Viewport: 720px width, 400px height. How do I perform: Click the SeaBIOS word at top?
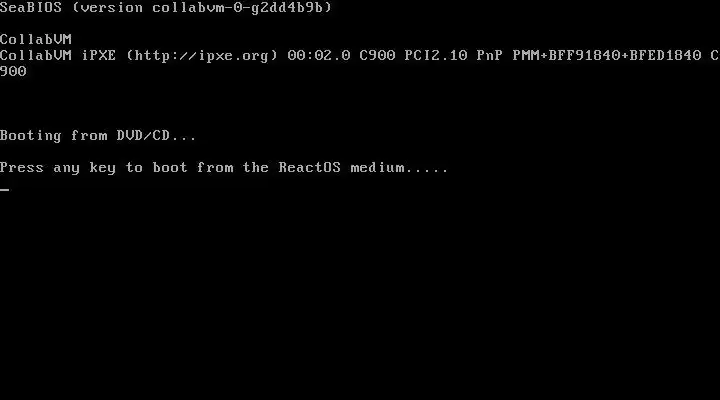tap(31, 7)
